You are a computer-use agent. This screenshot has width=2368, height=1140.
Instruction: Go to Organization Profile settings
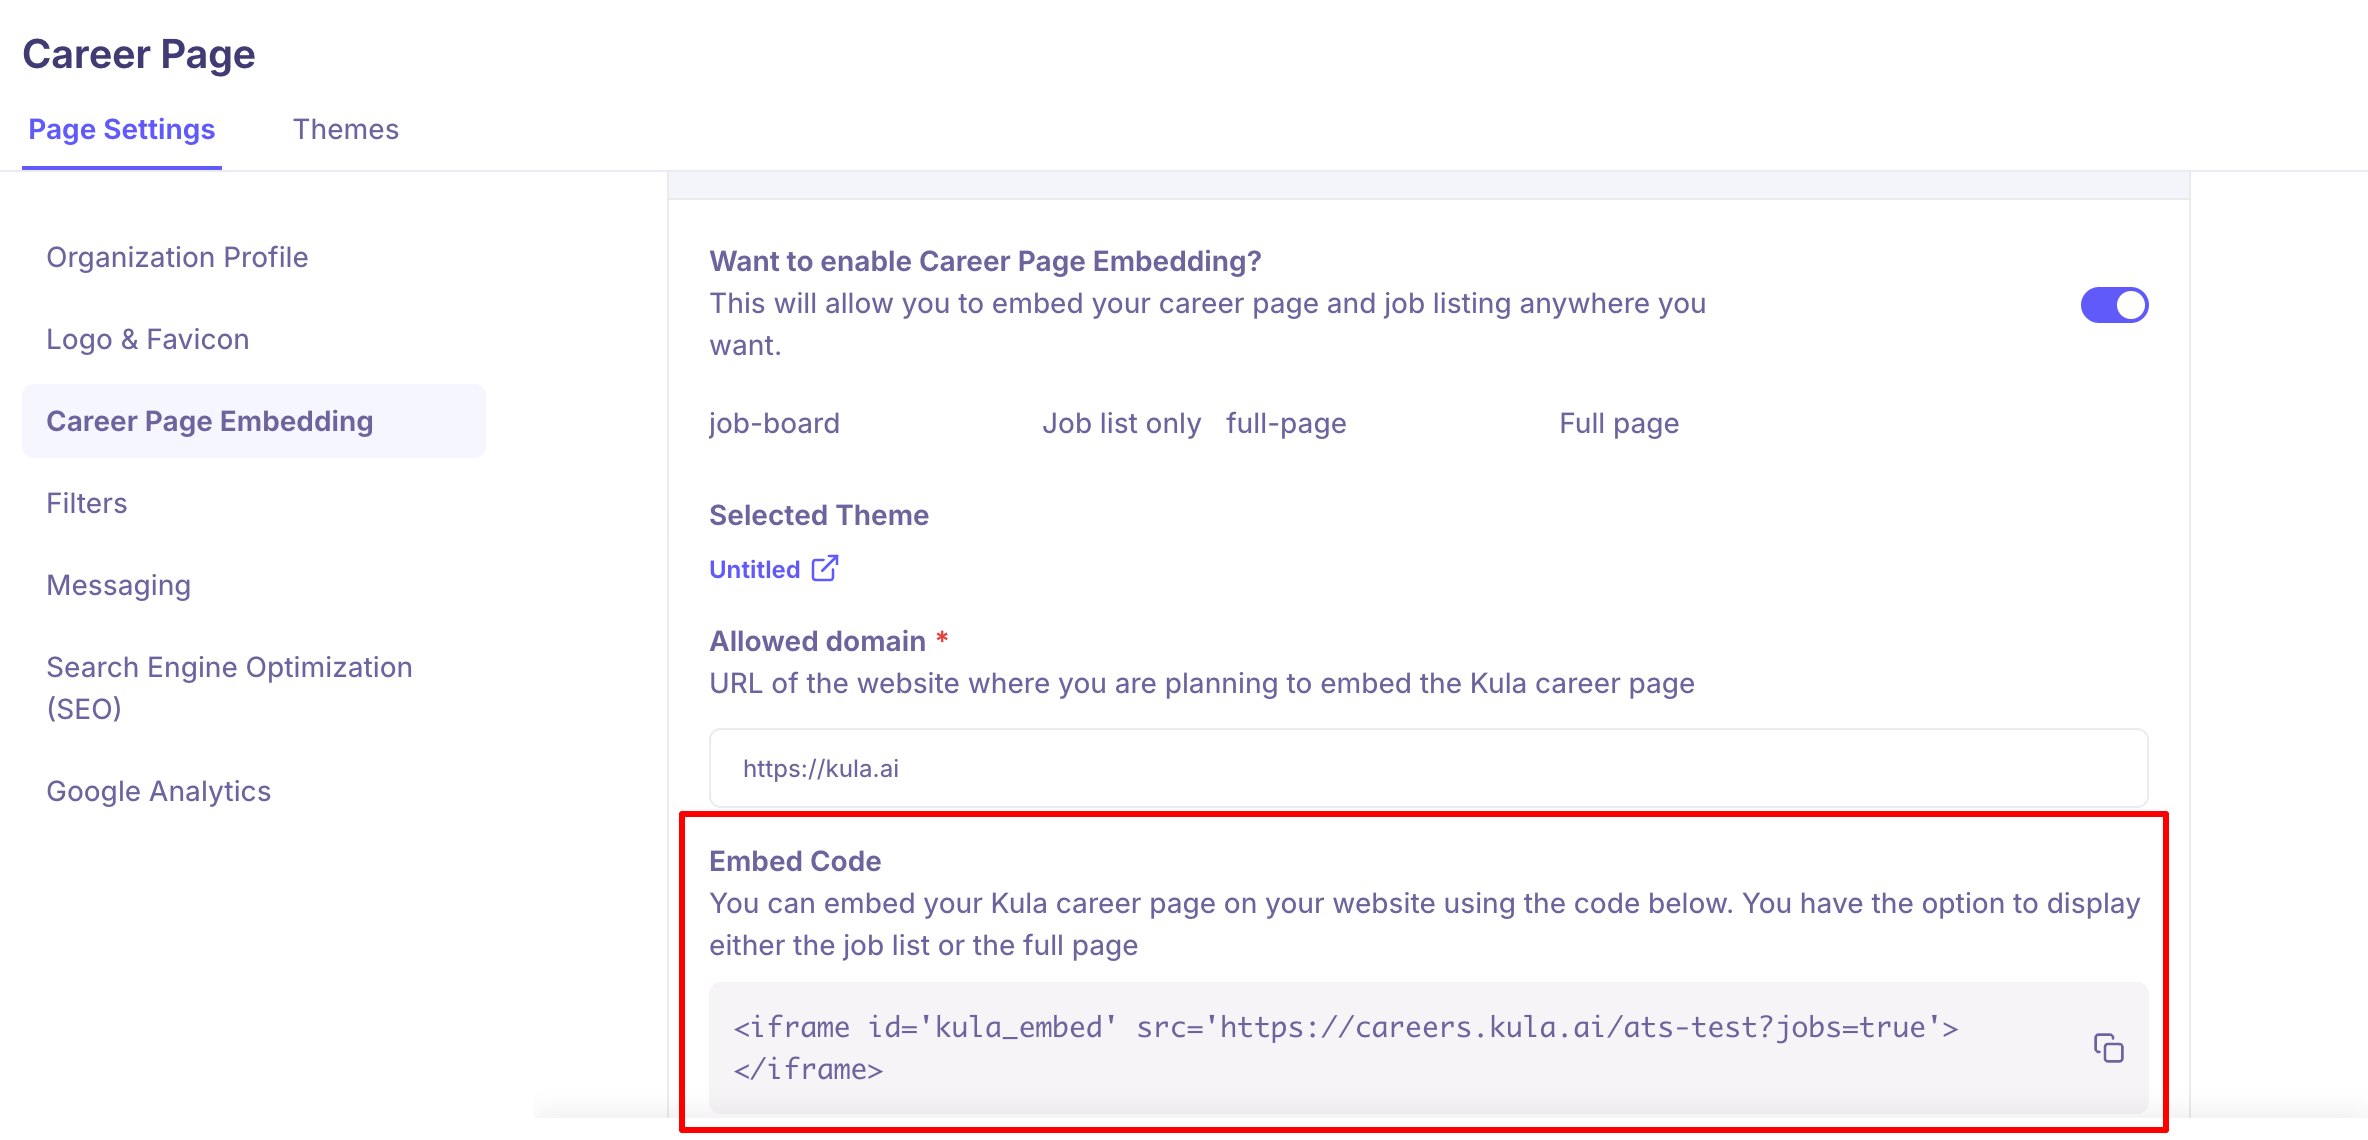point(177,258)
